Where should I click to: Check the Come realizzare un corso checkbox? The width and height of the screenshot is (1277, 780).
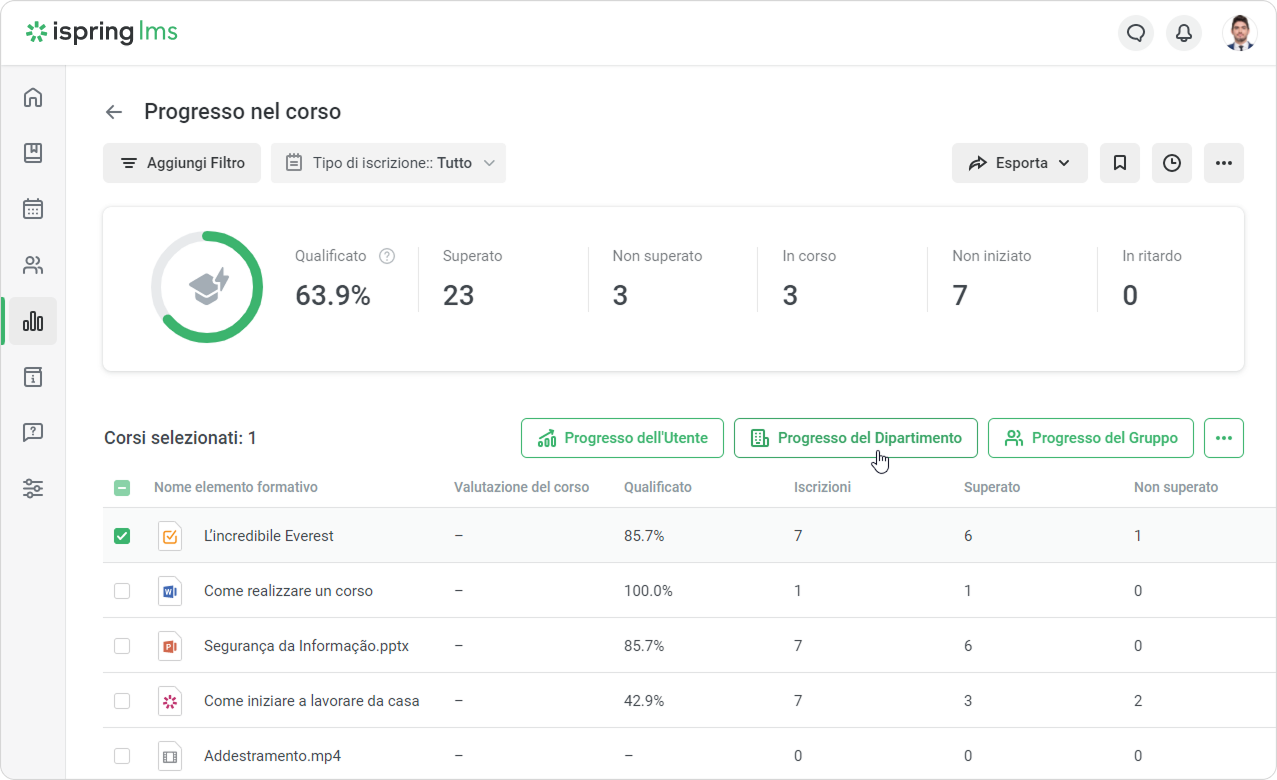[x=122, y=591]
